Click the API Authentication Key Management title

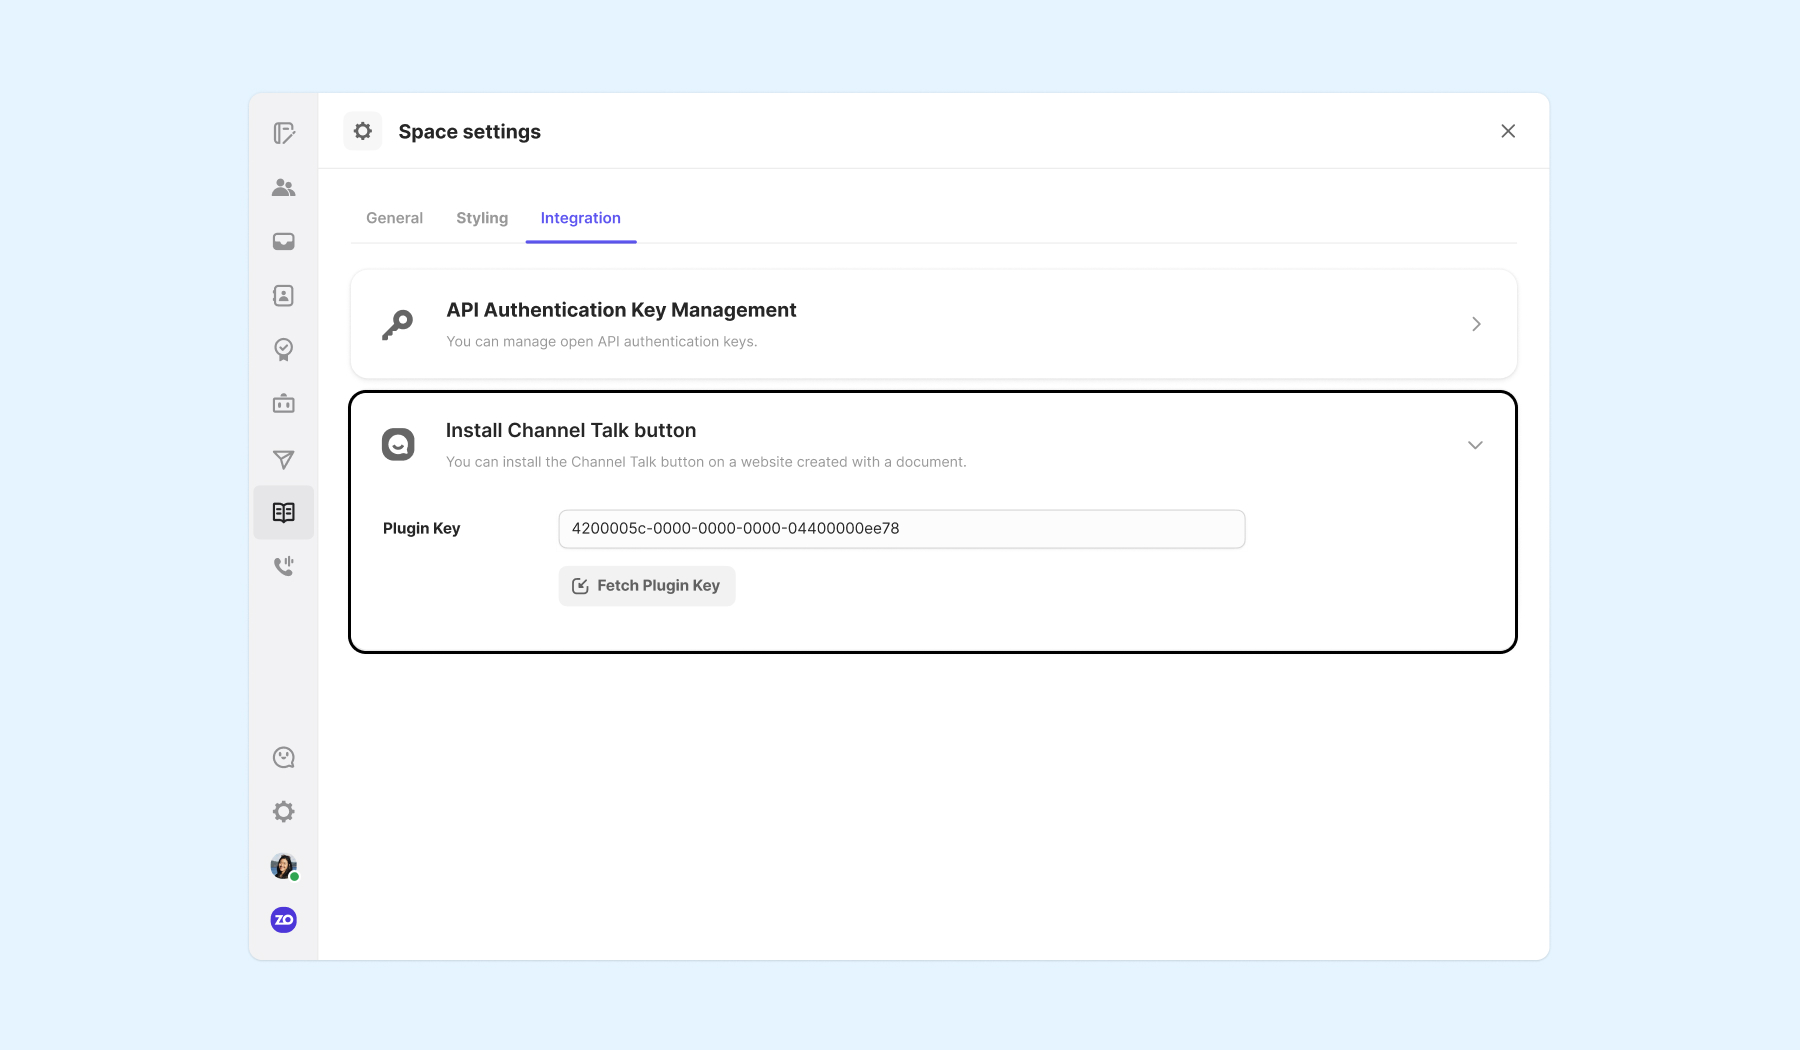point(621,310)
